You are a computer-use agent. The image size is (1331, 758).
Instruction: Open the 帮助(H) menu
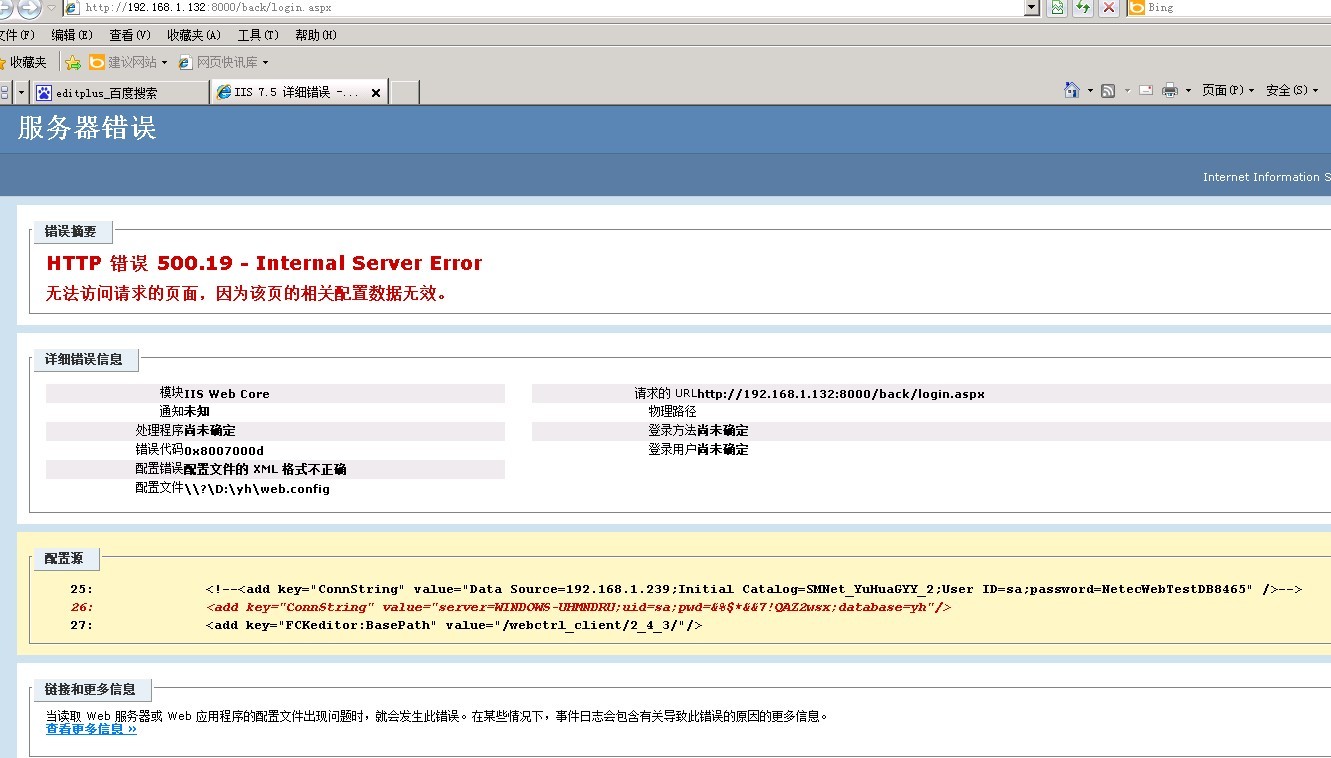pyautogui.click(x=316, y=35)
